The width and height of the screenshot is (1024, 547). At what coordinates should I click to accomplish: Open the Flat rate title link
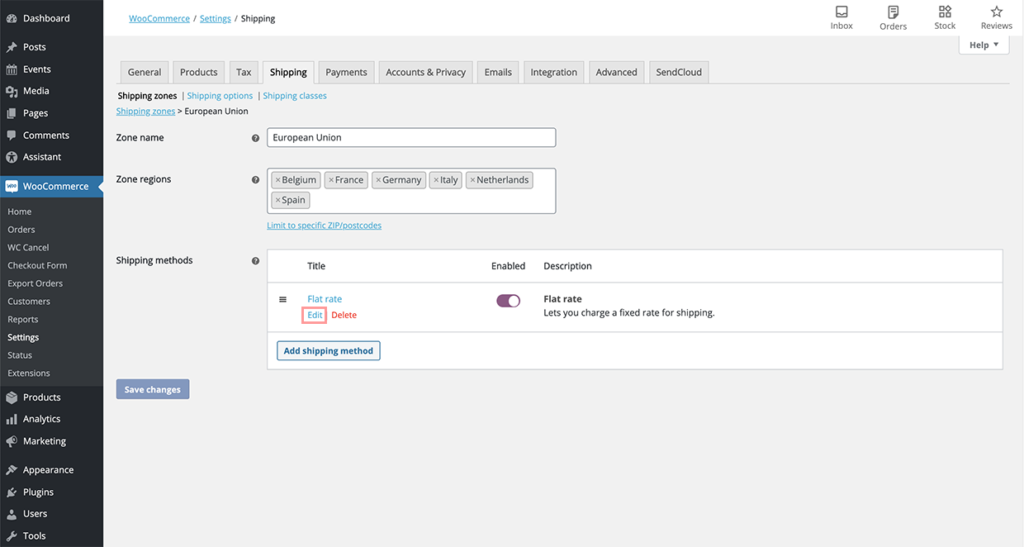[x=325, y=299]
